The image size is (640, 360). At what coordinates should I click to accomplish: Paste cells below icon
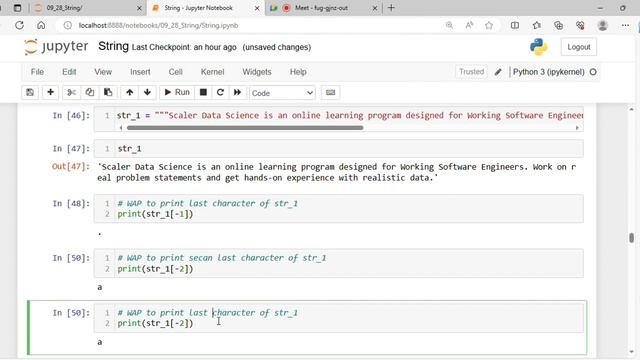[108, 92]
